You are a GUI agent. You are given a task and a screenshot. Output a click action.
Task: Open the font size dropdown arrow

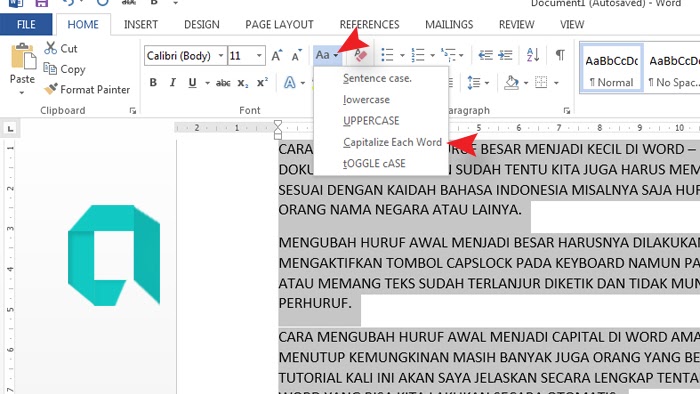[x=259, y=56]
